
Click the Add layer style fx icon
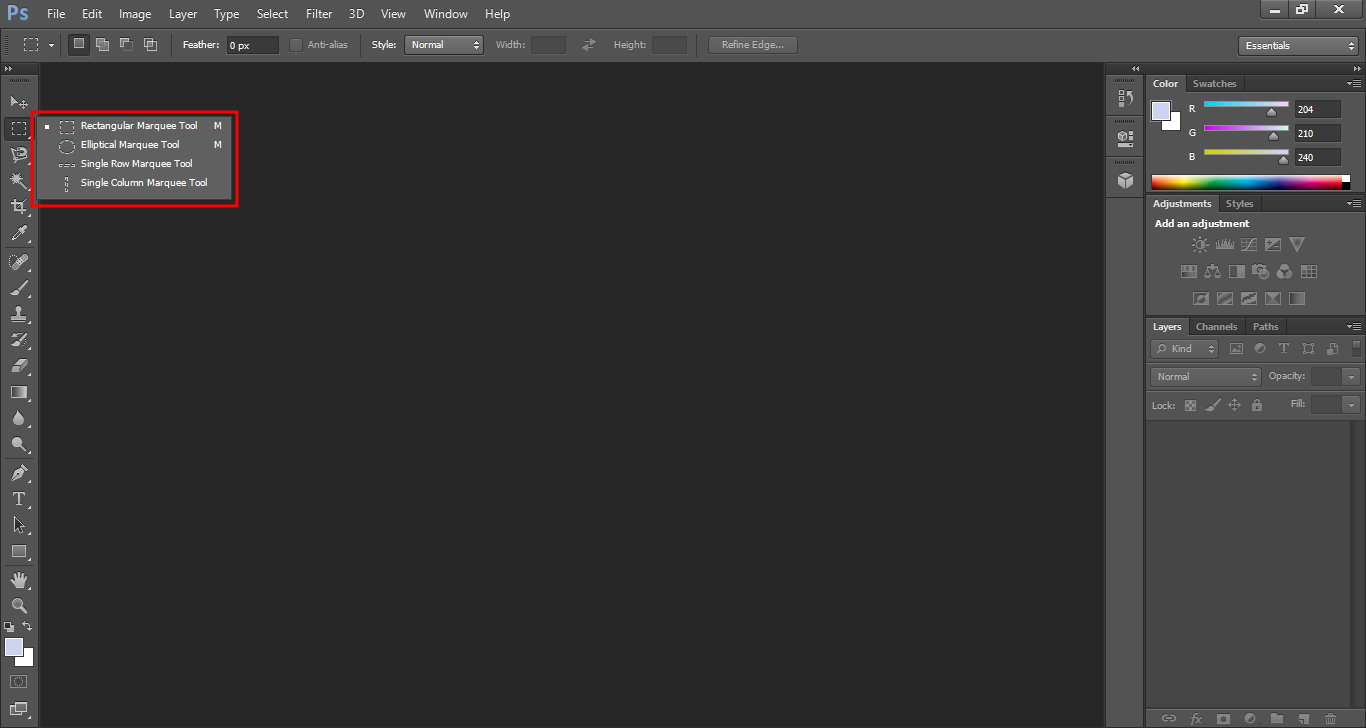[x=1196, y=718]
